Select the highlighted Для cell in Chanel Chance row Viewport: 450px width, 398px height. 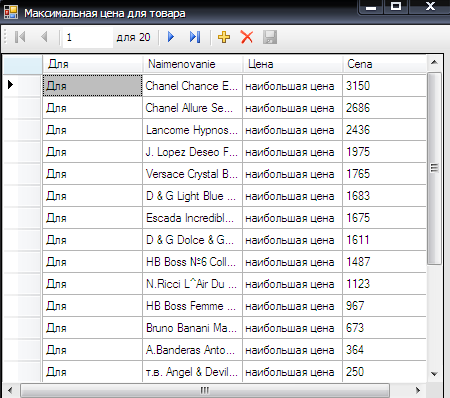click(92, 86)
